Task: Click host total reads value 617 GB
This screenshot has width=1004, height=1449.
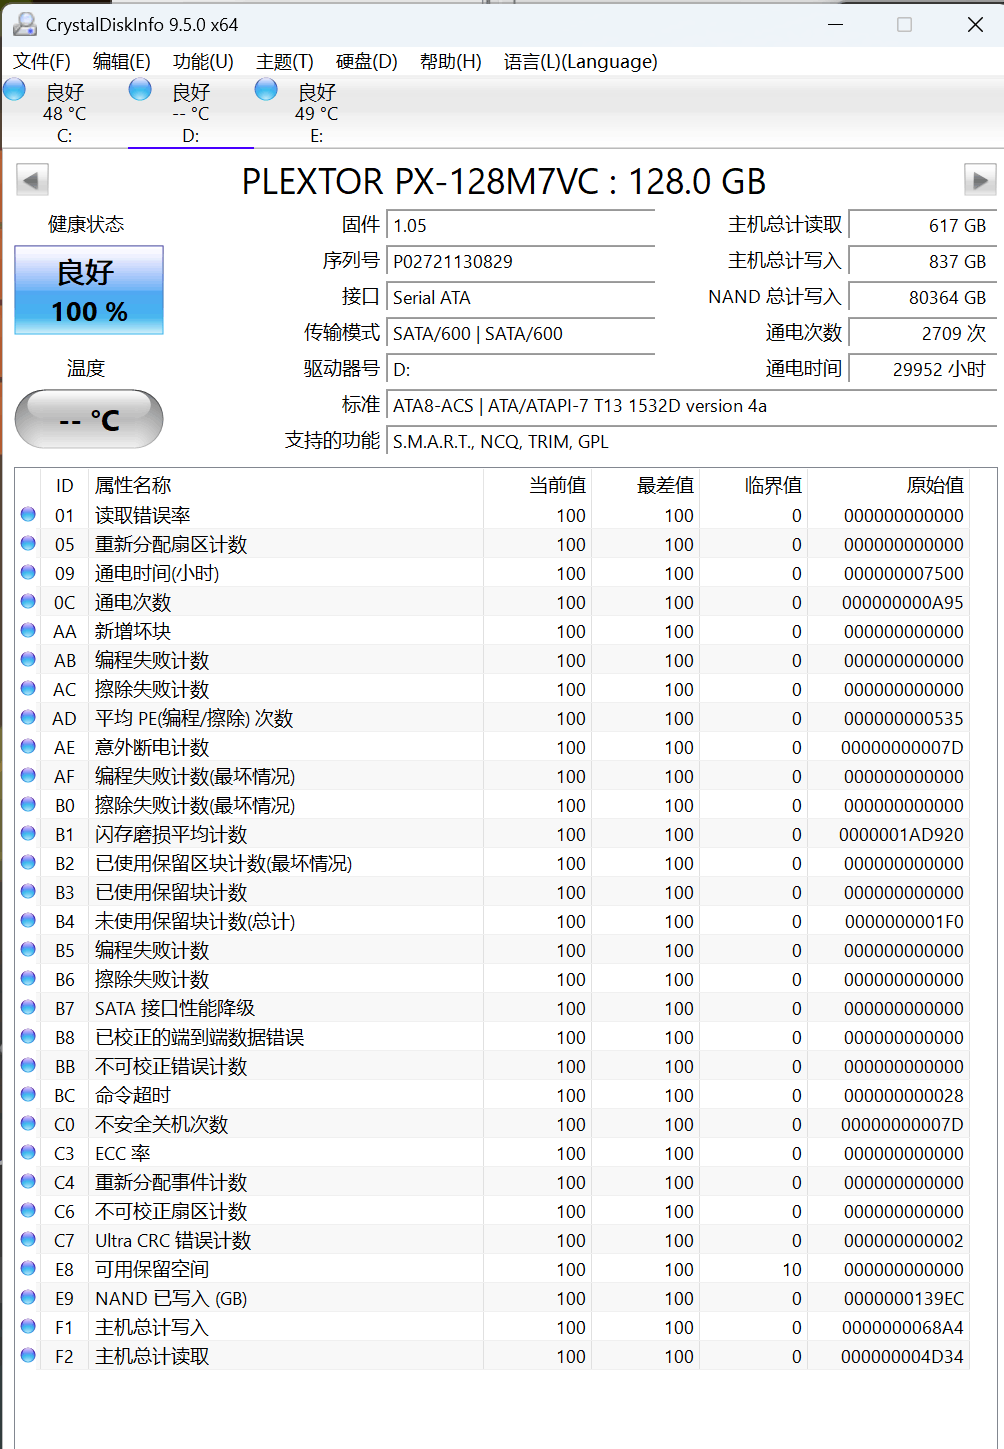Action: 922,225
